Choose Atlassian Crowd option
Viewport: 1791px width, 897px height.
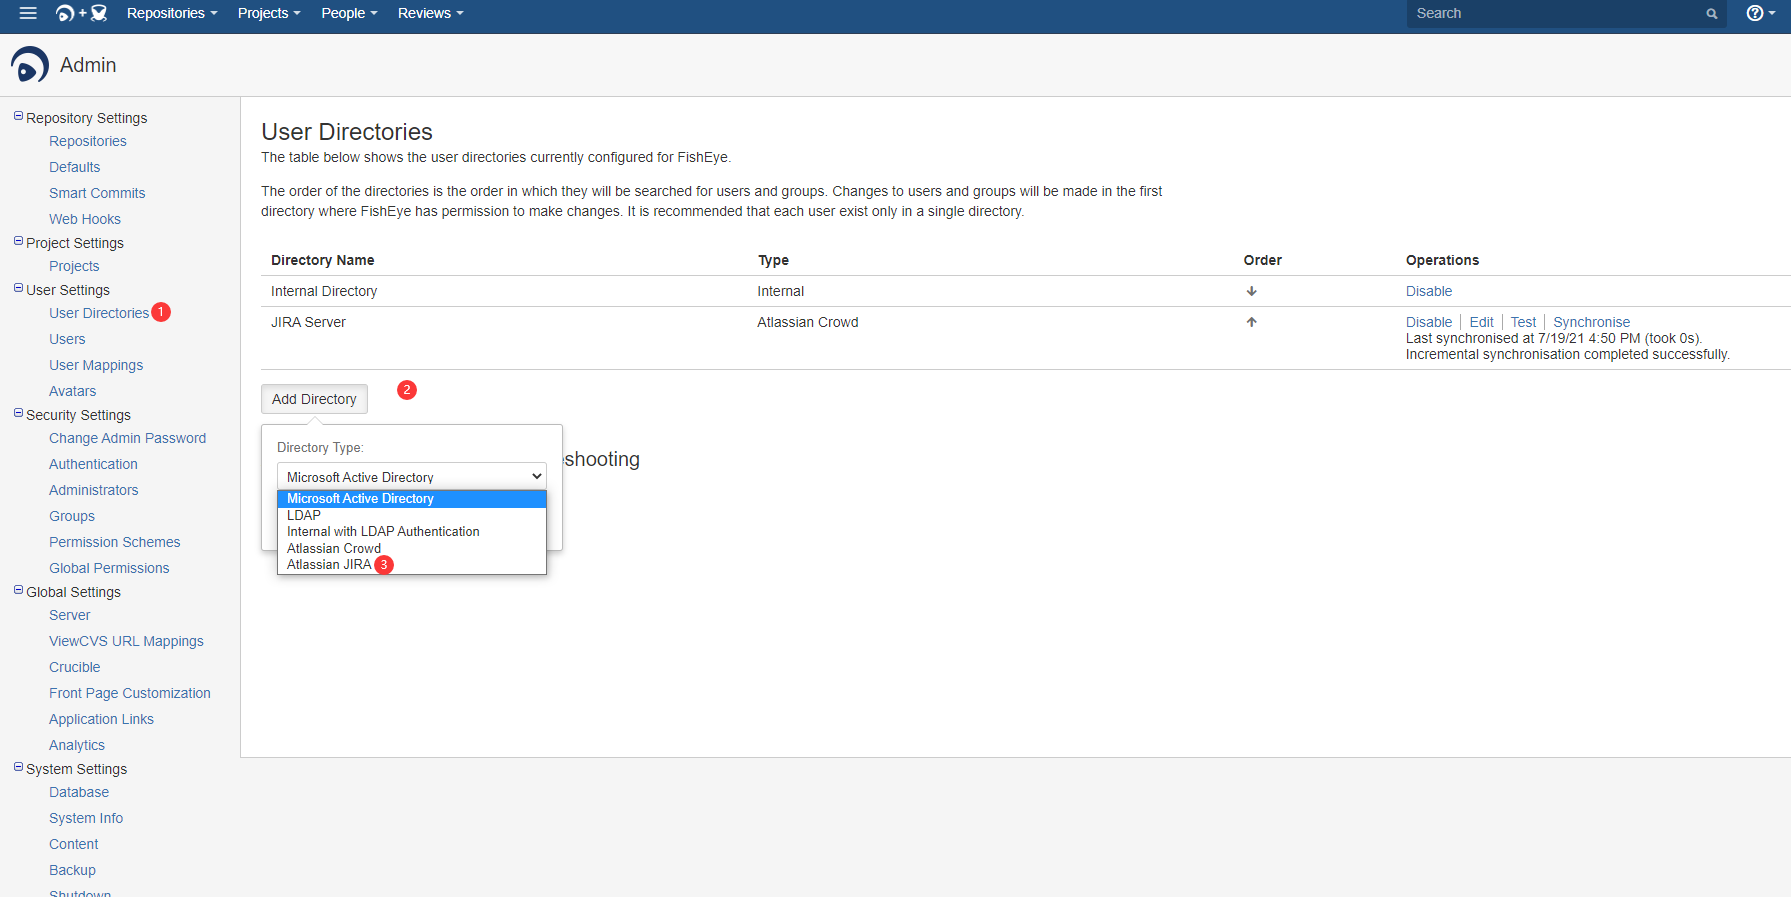411,548
